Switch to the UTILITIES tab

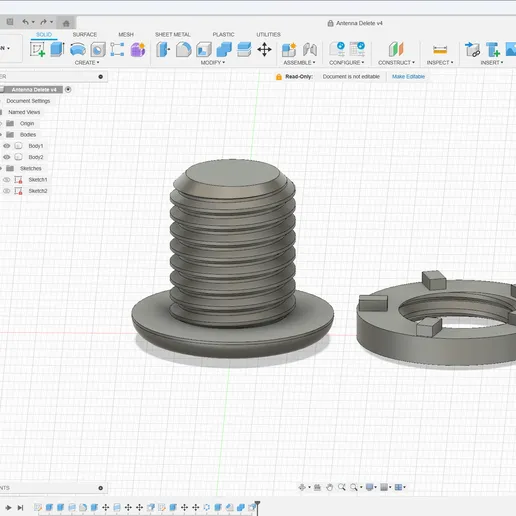tap(268, 34)
